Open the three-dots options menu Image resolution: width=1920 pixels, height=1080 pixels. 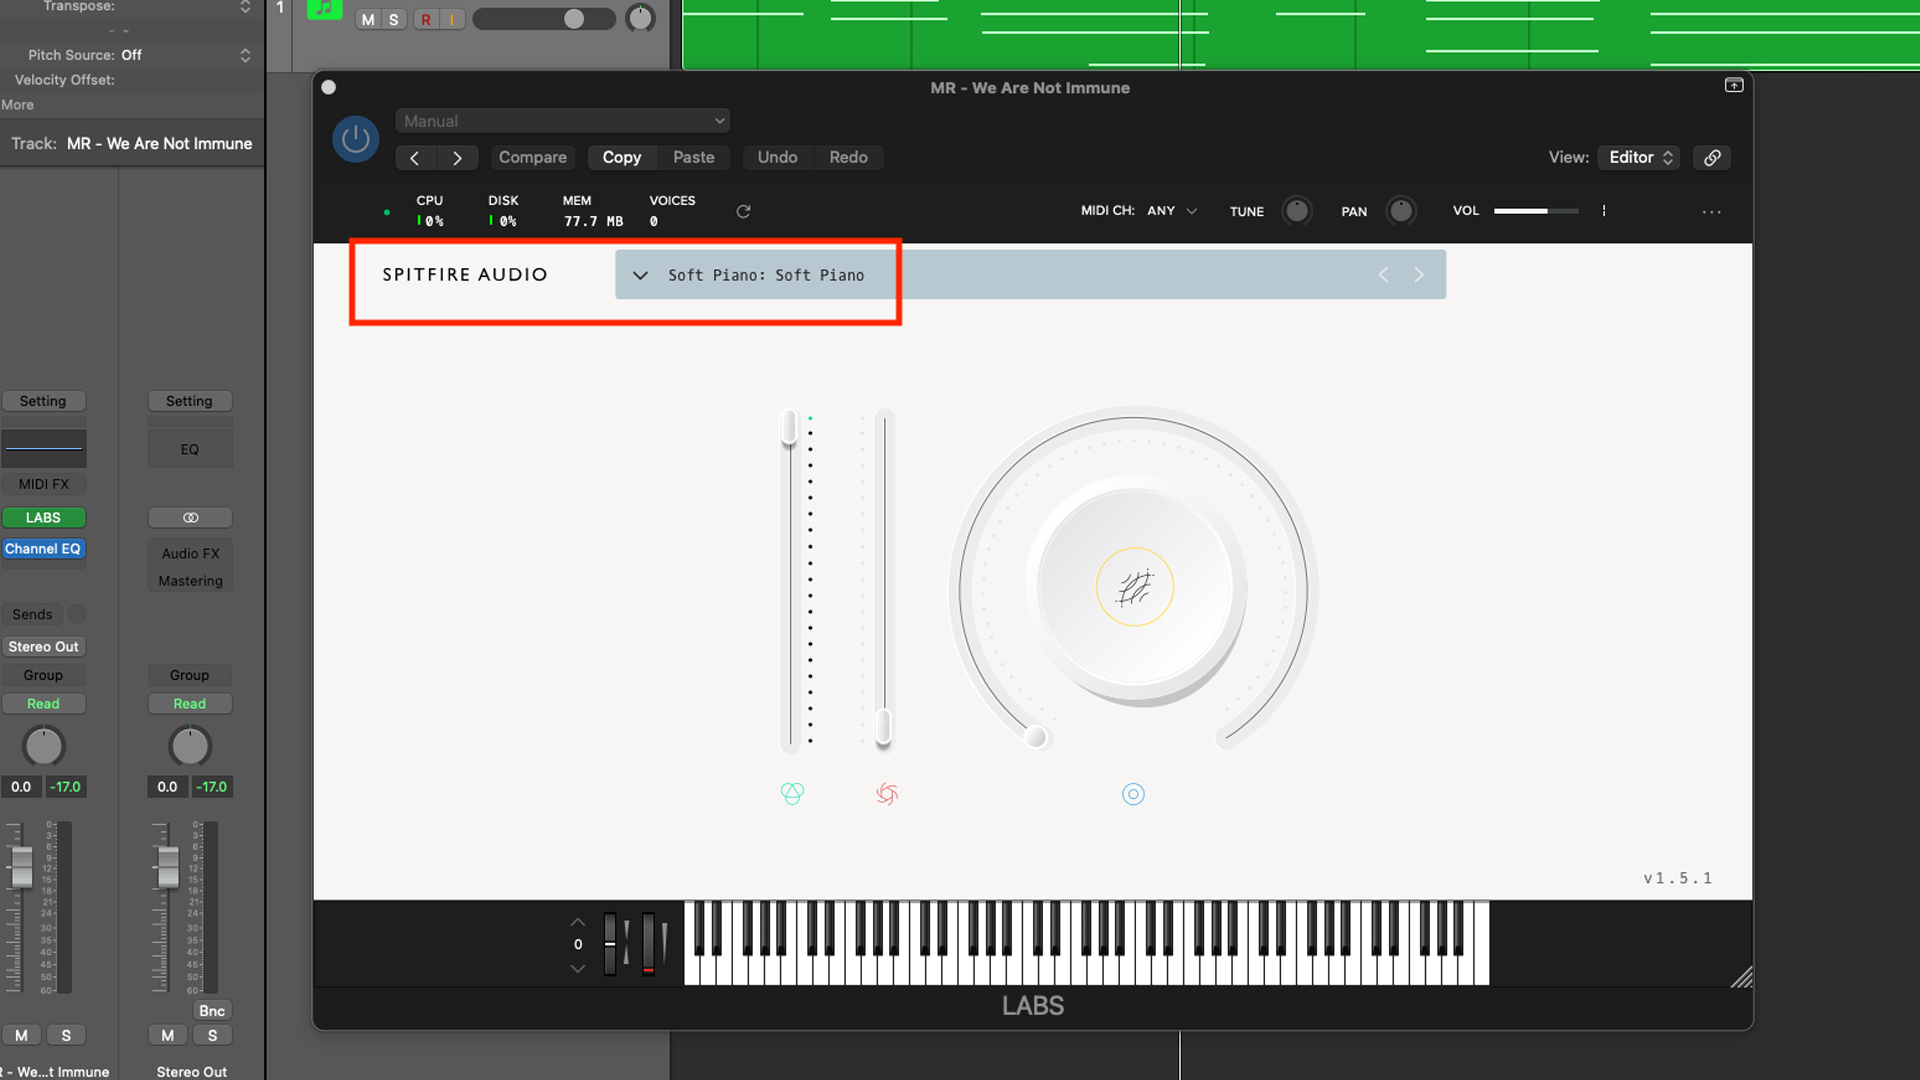(x=1712, y=212)
